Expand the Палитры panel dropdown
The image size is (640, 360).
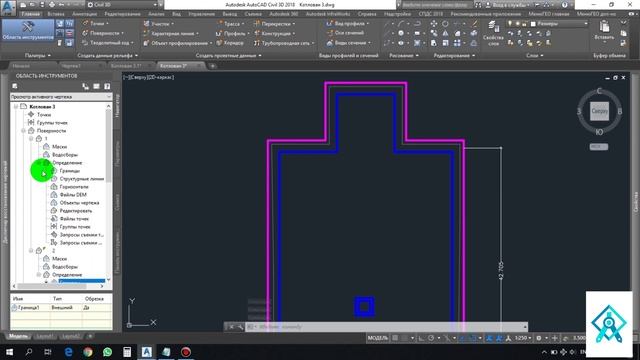[38, 55]
